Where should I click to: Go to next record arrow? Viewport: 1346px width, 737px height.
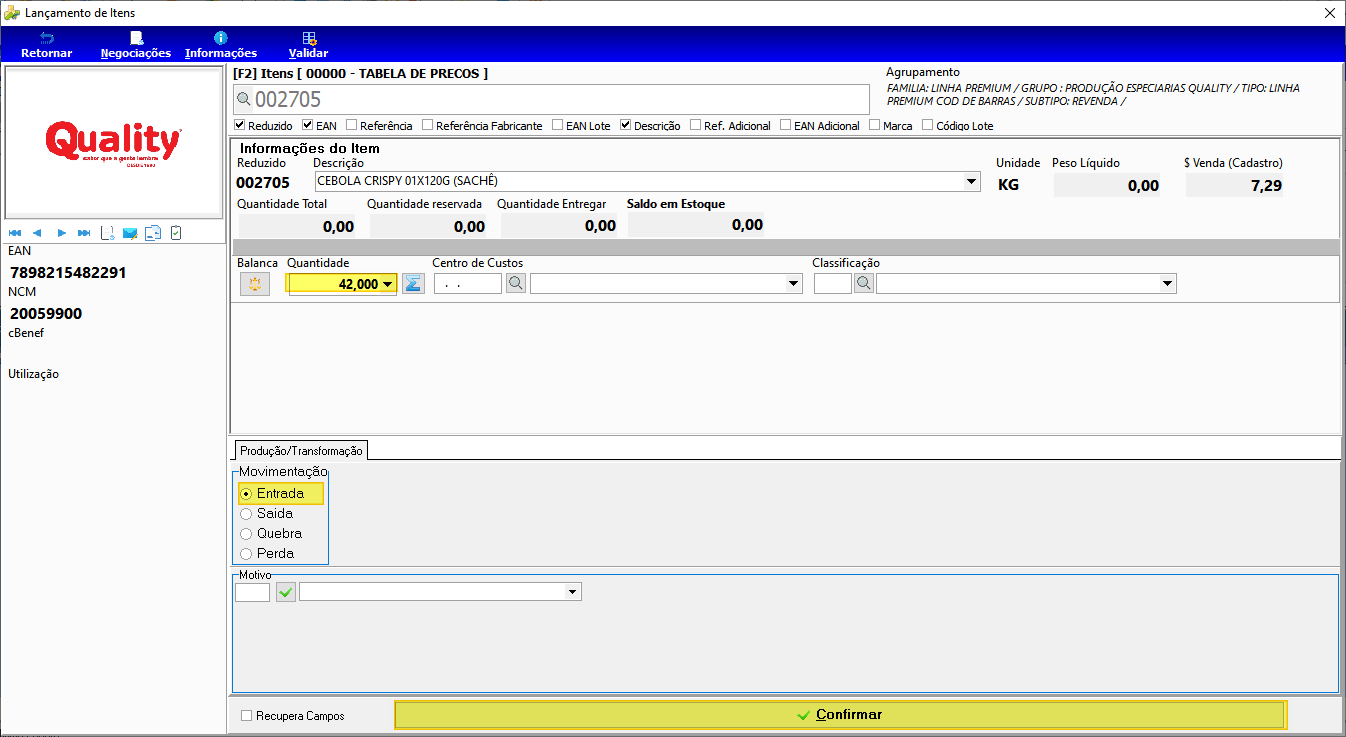[61, 233]
